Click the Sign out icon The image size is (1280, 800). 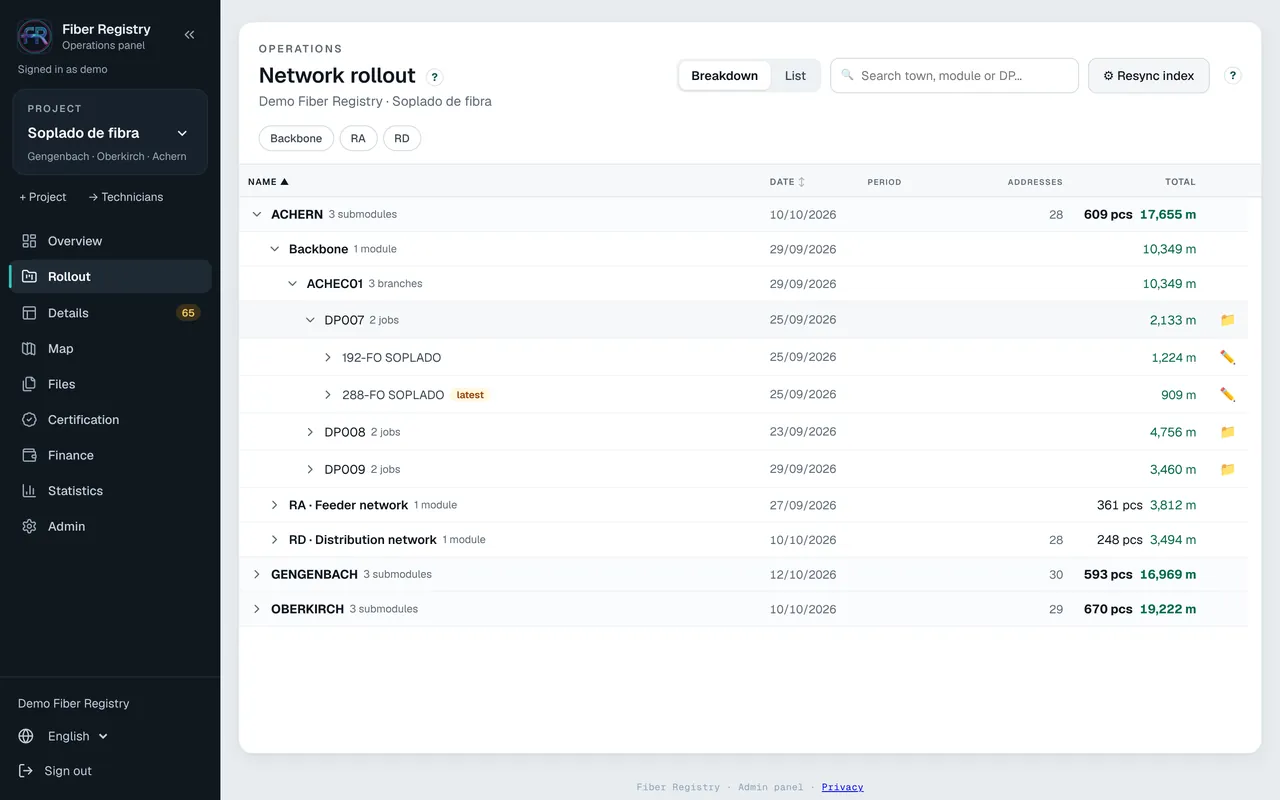click(26, 771)
